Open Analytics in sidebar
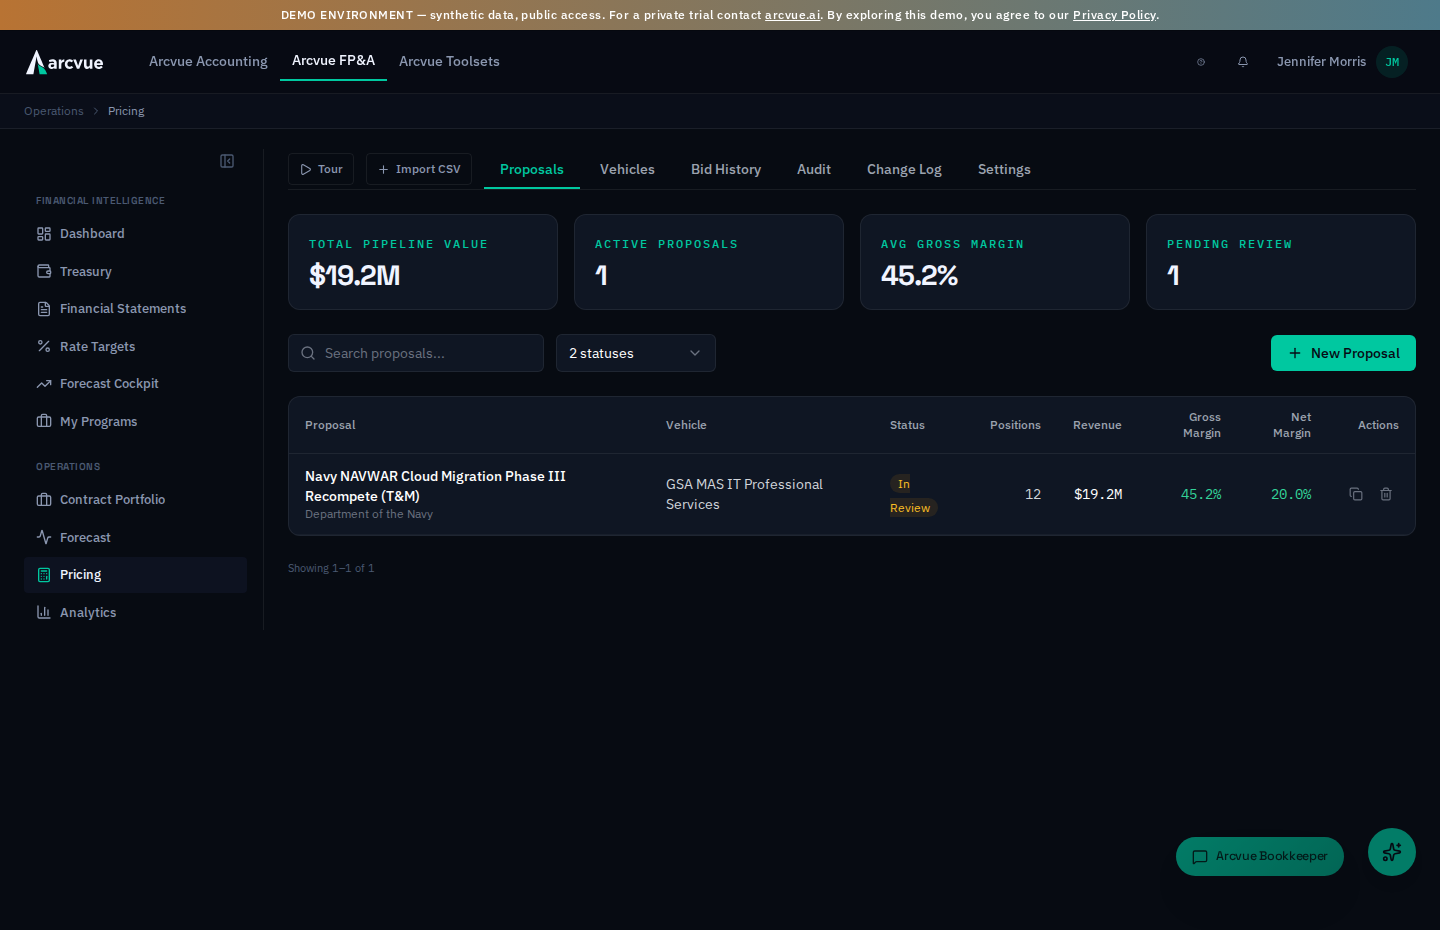 coord(135,613)
